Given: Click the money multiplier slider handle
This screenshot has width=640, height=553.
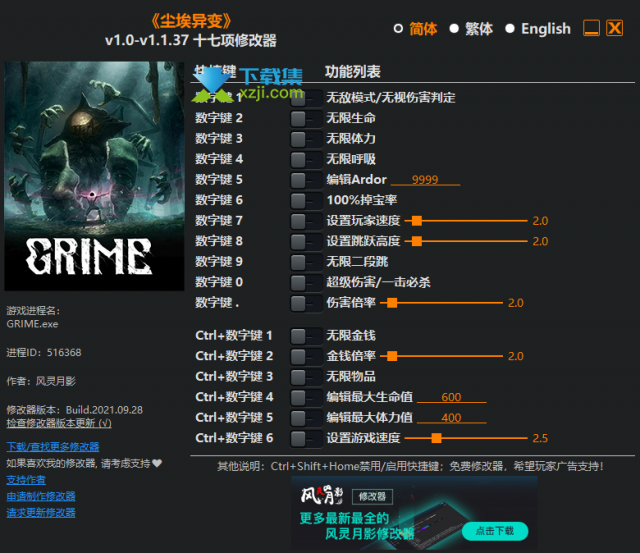Looking at the screenshot, I should tap(392, 356).
